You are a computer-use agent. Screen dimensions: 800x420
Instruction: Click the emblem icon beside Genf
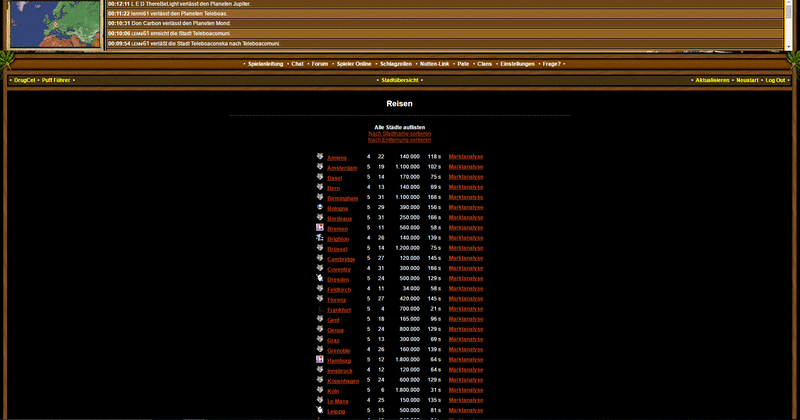pos(320,319)
